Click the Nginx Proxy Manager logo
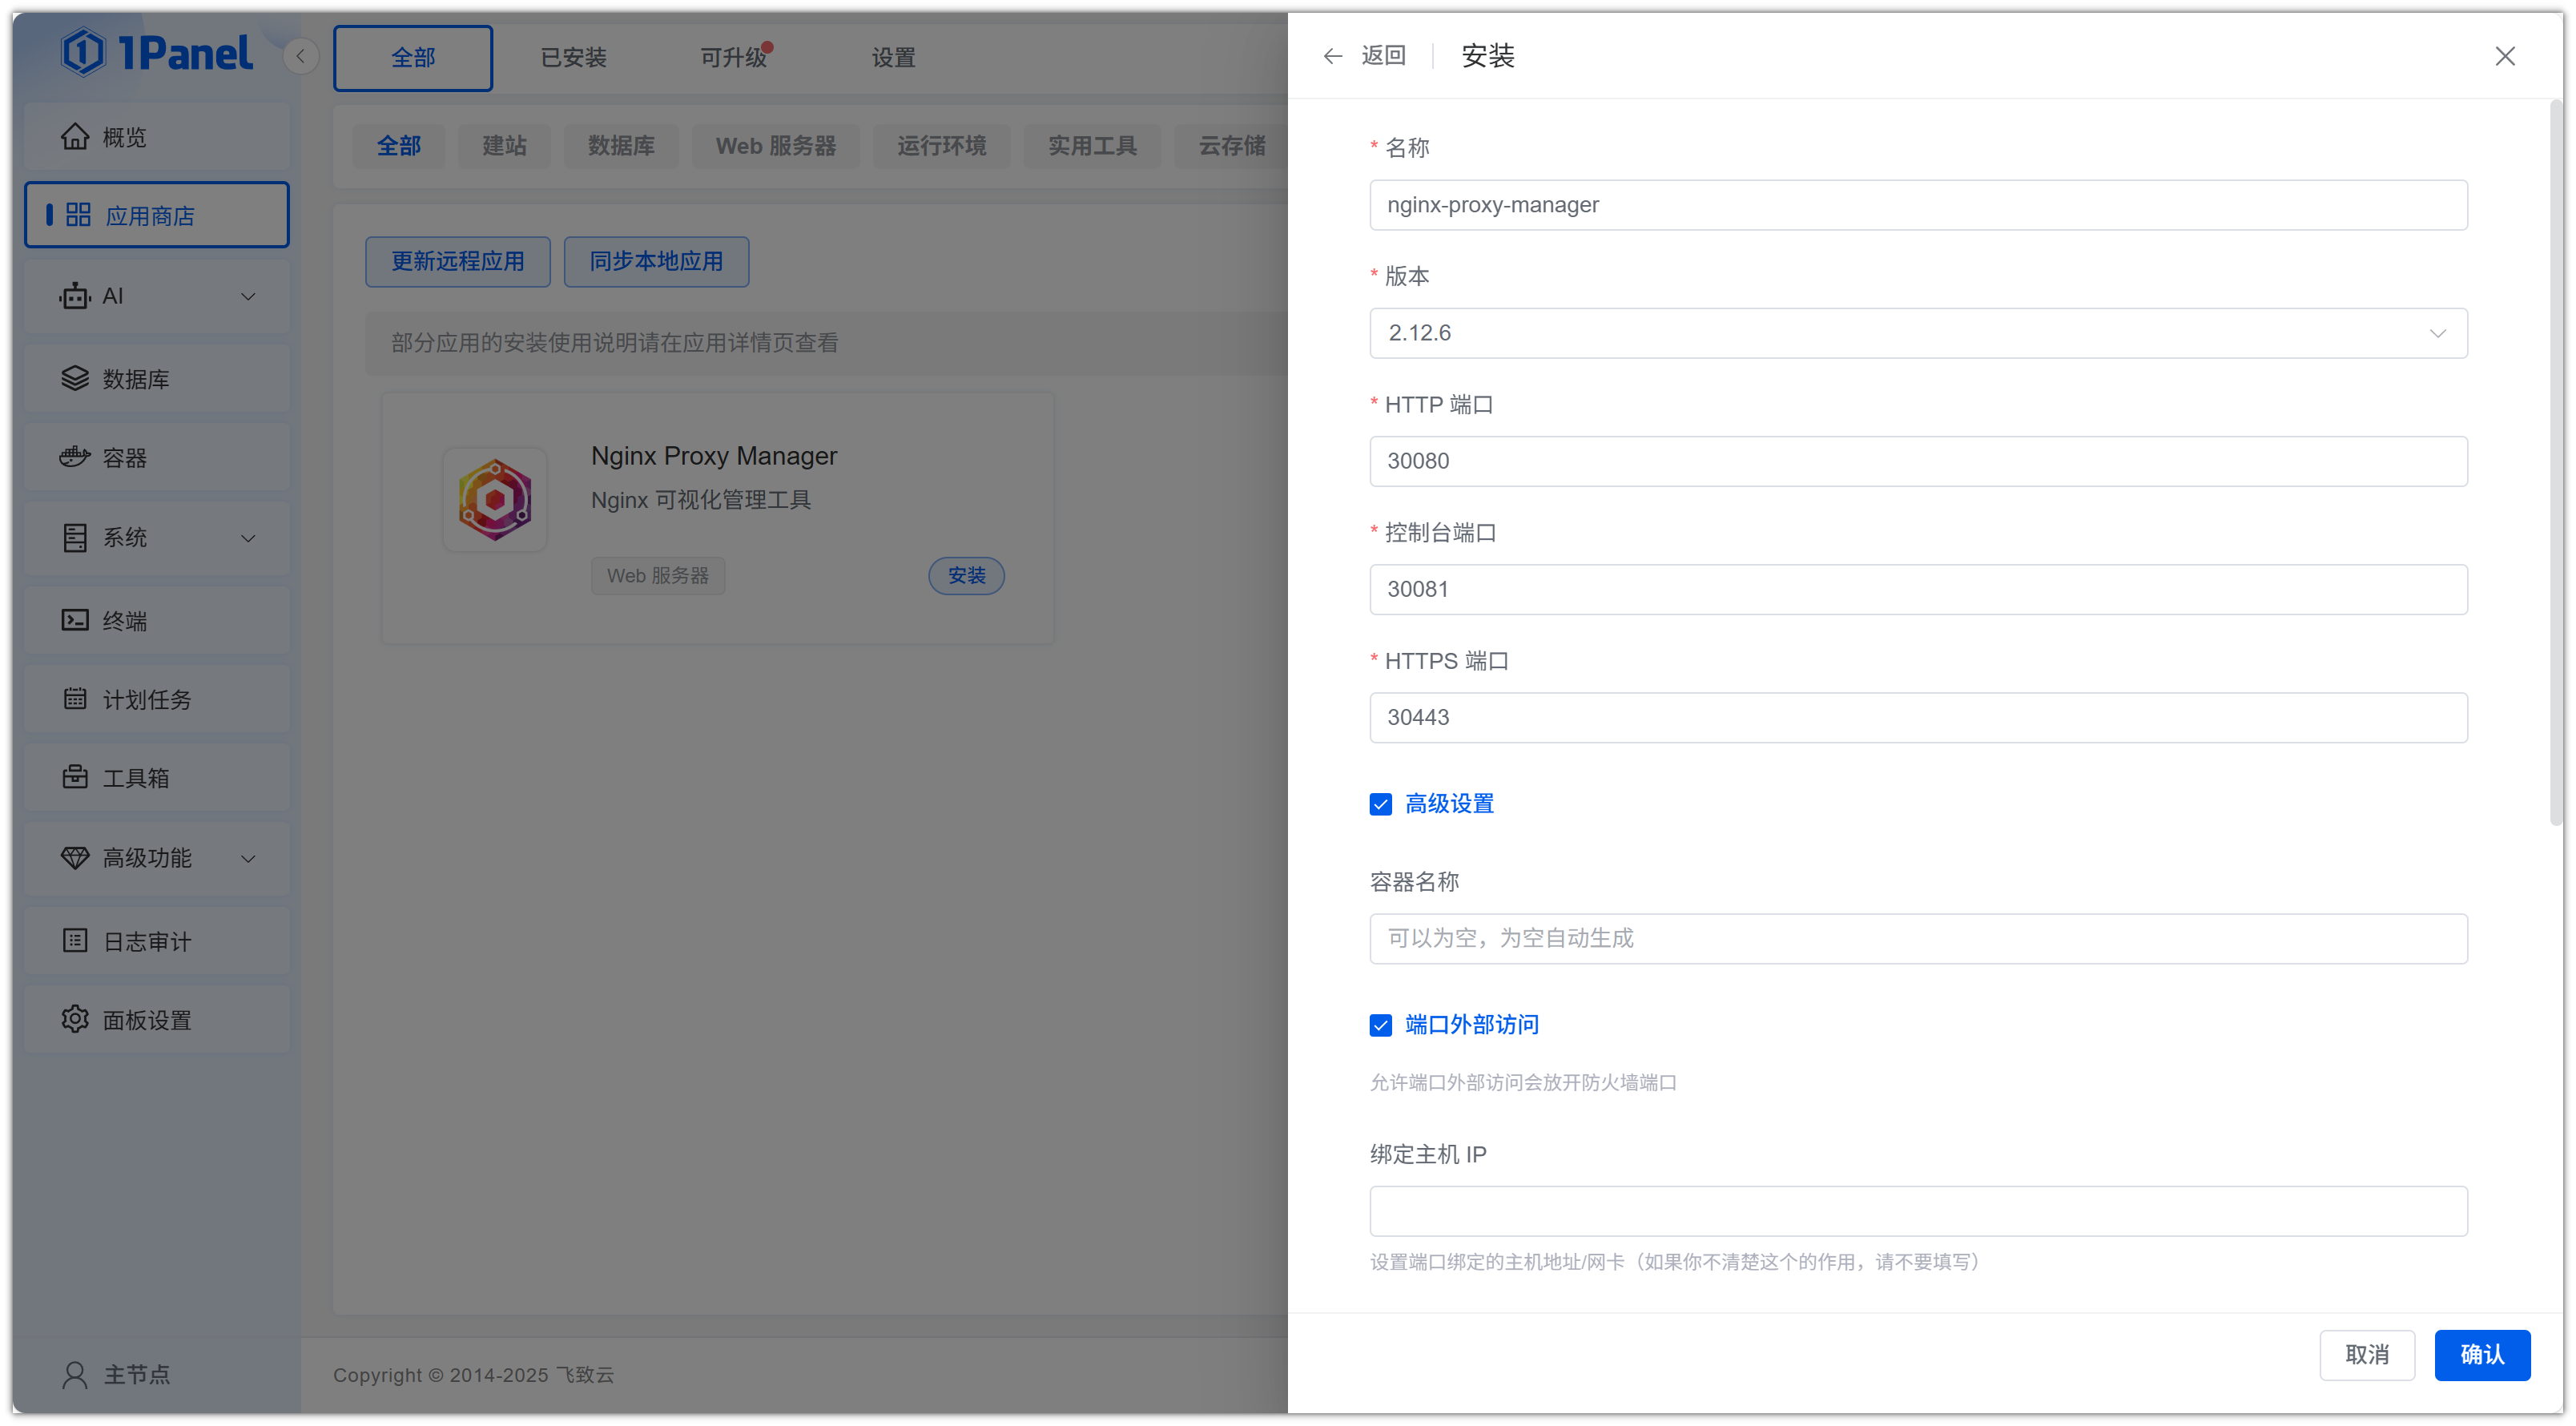Image resolution: width=2576 pixels, height=1426 pixels. [495, 500]
